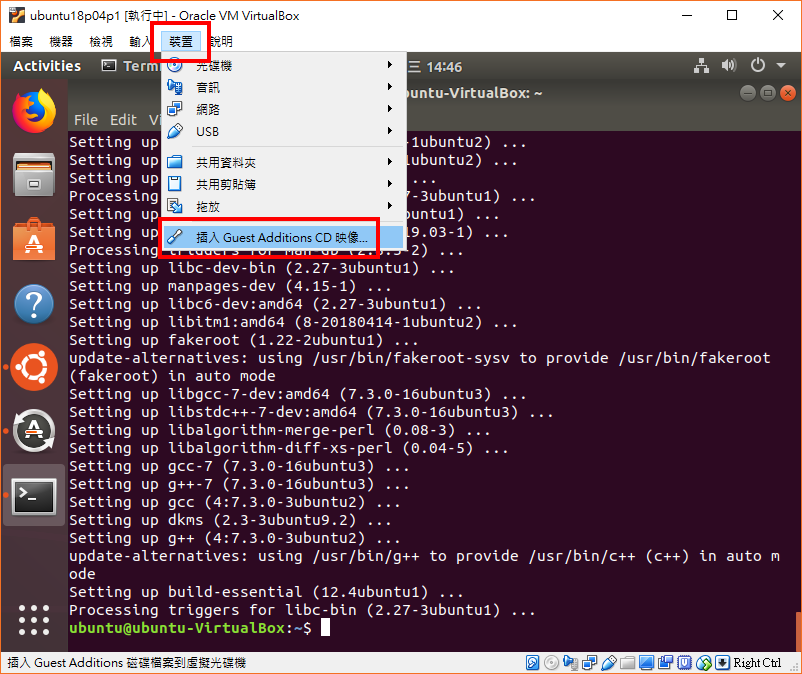This screenshot has width=802, height=674.
Task: Open the Terminal app menu in top bar
Action: (x=130, y=66)
